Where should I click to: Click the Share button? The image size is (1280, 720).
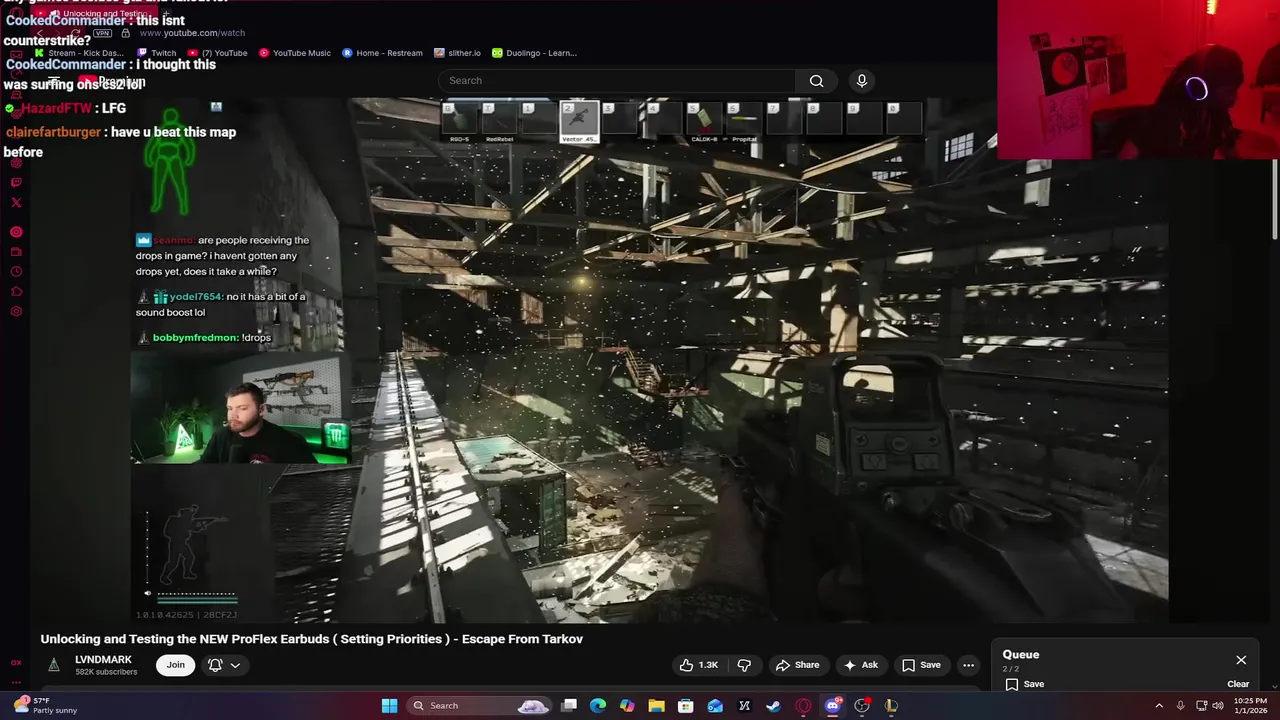coord(797,665)
